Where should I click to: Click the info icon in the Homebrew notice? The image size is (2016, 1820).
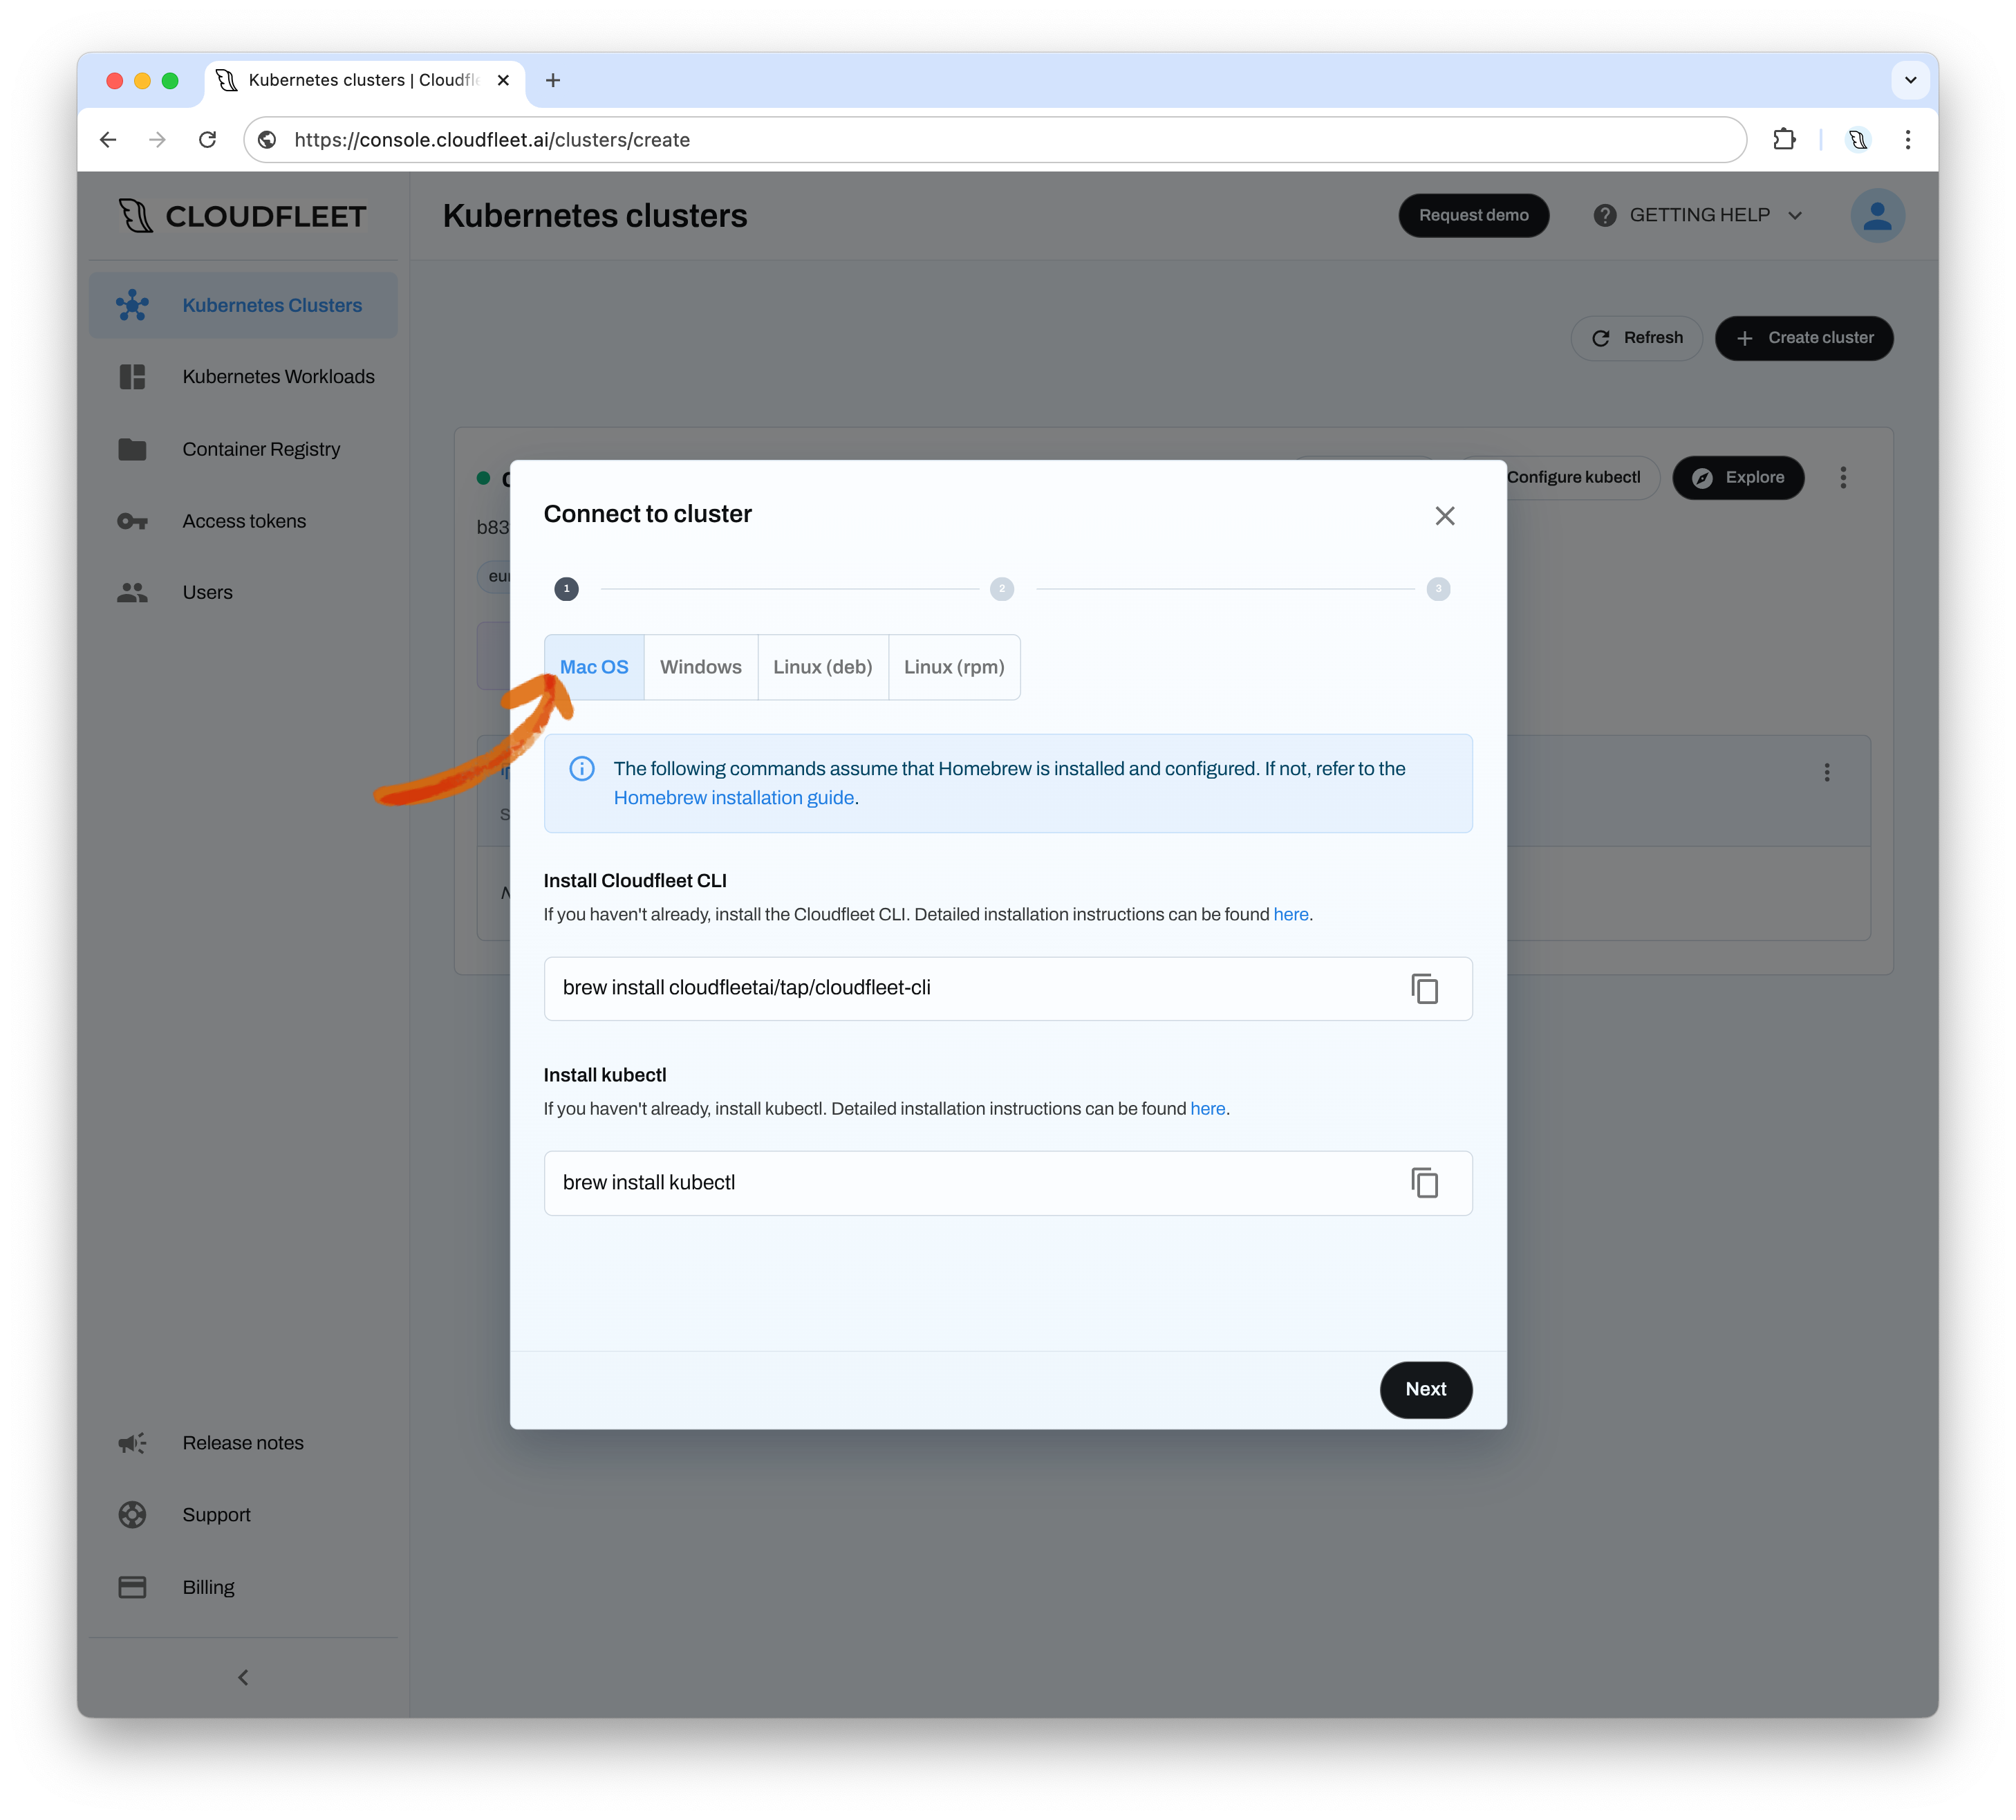click(x=582, y=769)
